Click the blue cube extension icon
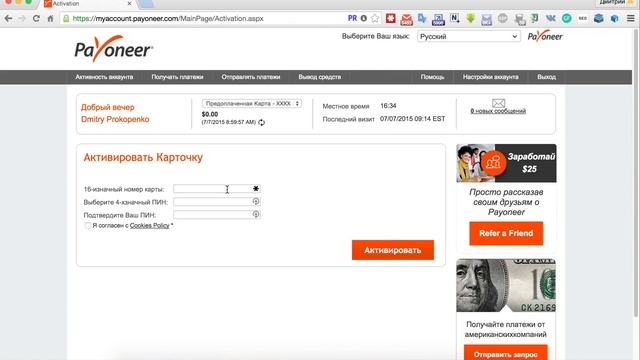Image resolution: width=640 pixels, height=360 pixels. pyautogui.click(x=614, y=18)
